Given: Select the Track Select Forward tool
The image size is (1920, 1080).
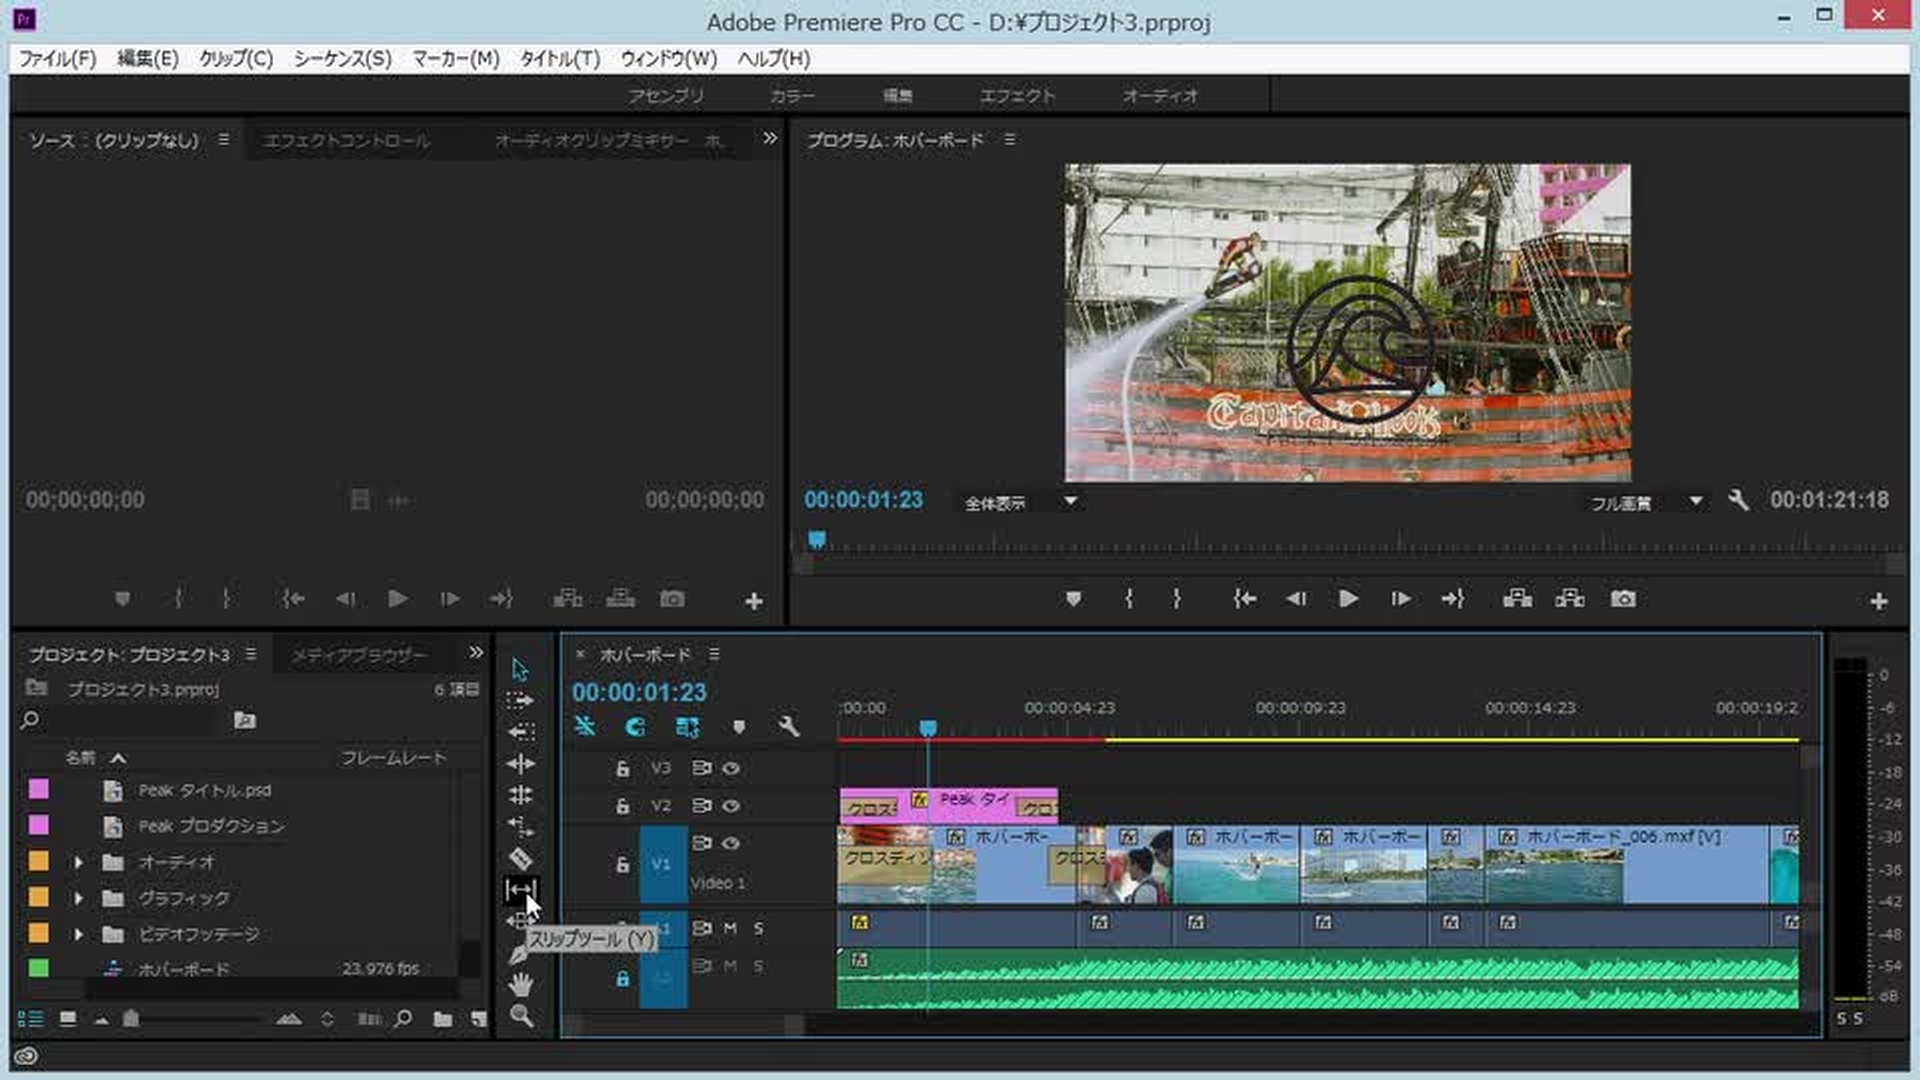Looking at the screenshot, I should click(x=520, y=701).
